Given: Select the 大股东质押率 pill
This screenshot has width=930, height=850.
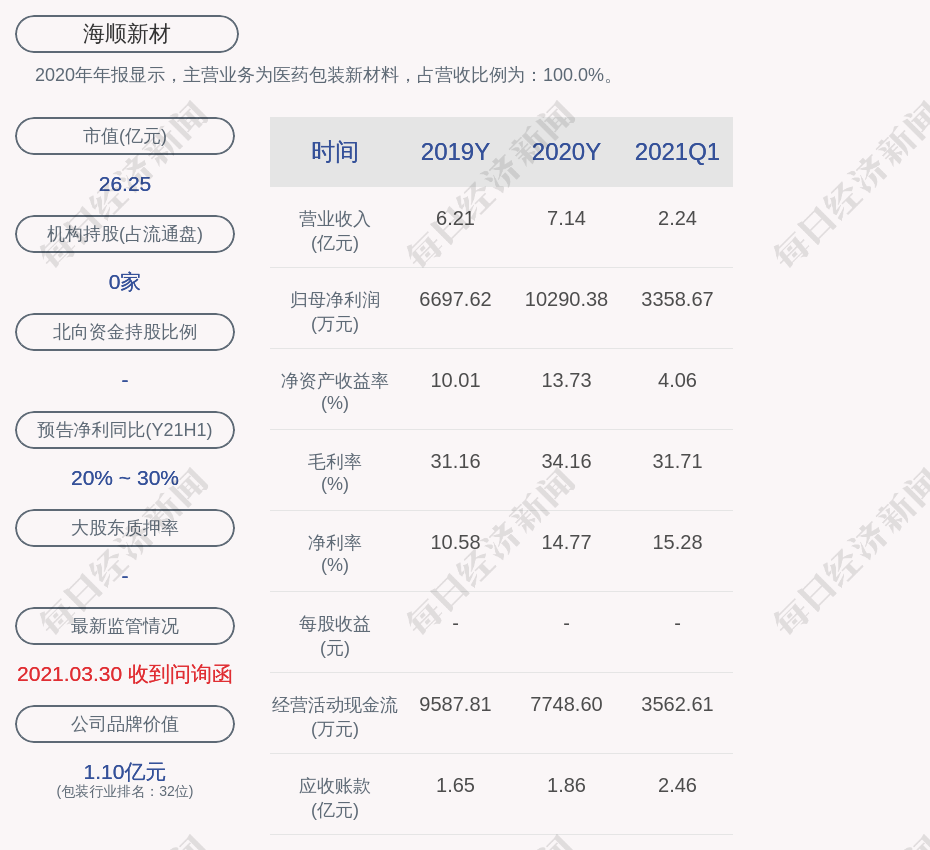Looking at the screenshot, I should (x=125, y=528).
